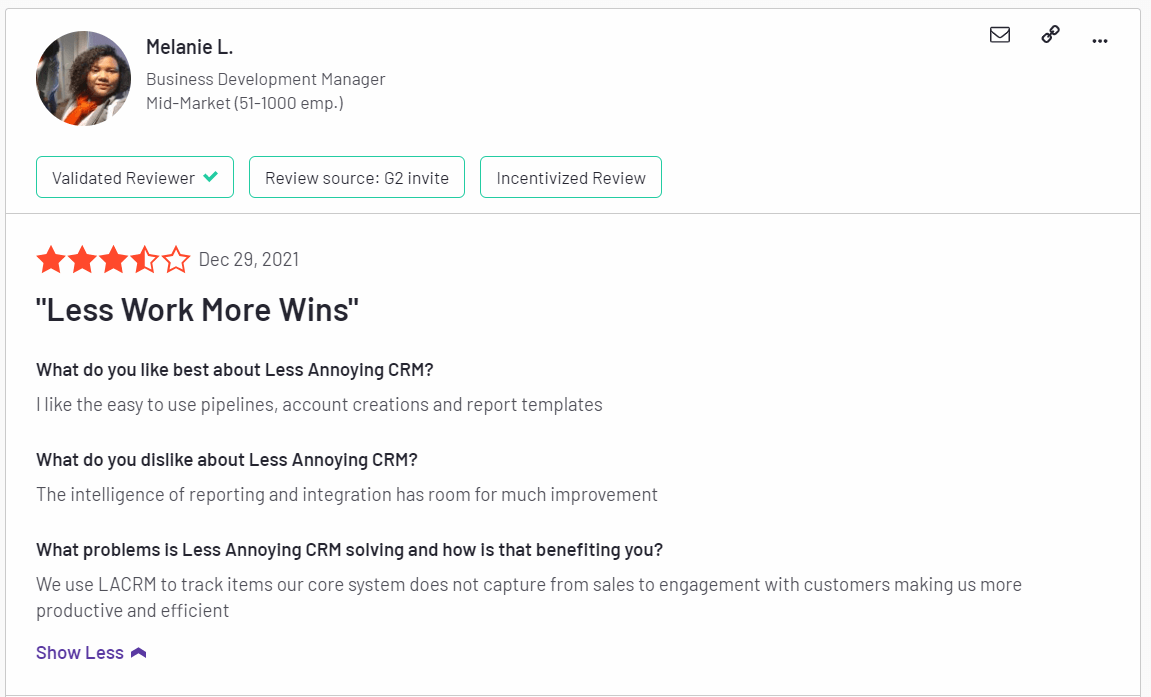Screen dimensions: 1151x697
Task: Click Mid-Market (51-1000 emp.) company size text
Action: pos(244,103)
